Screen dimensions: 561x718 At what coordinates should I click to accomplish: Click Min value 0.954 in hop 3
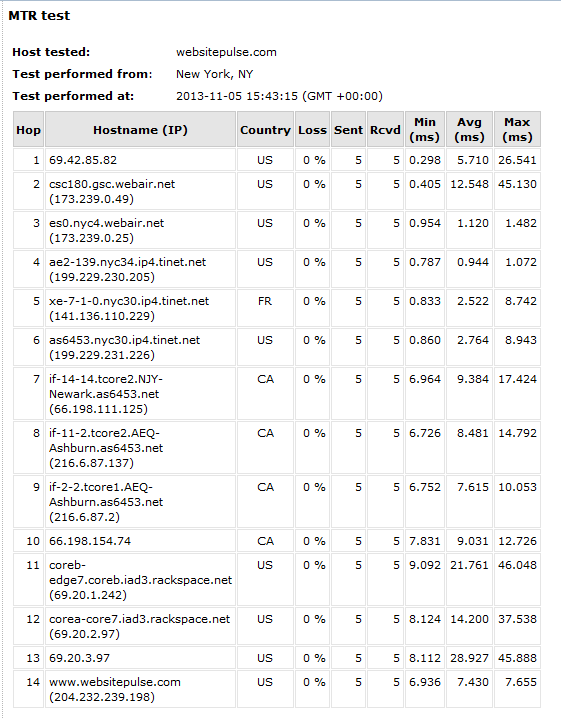pos(425,223)
